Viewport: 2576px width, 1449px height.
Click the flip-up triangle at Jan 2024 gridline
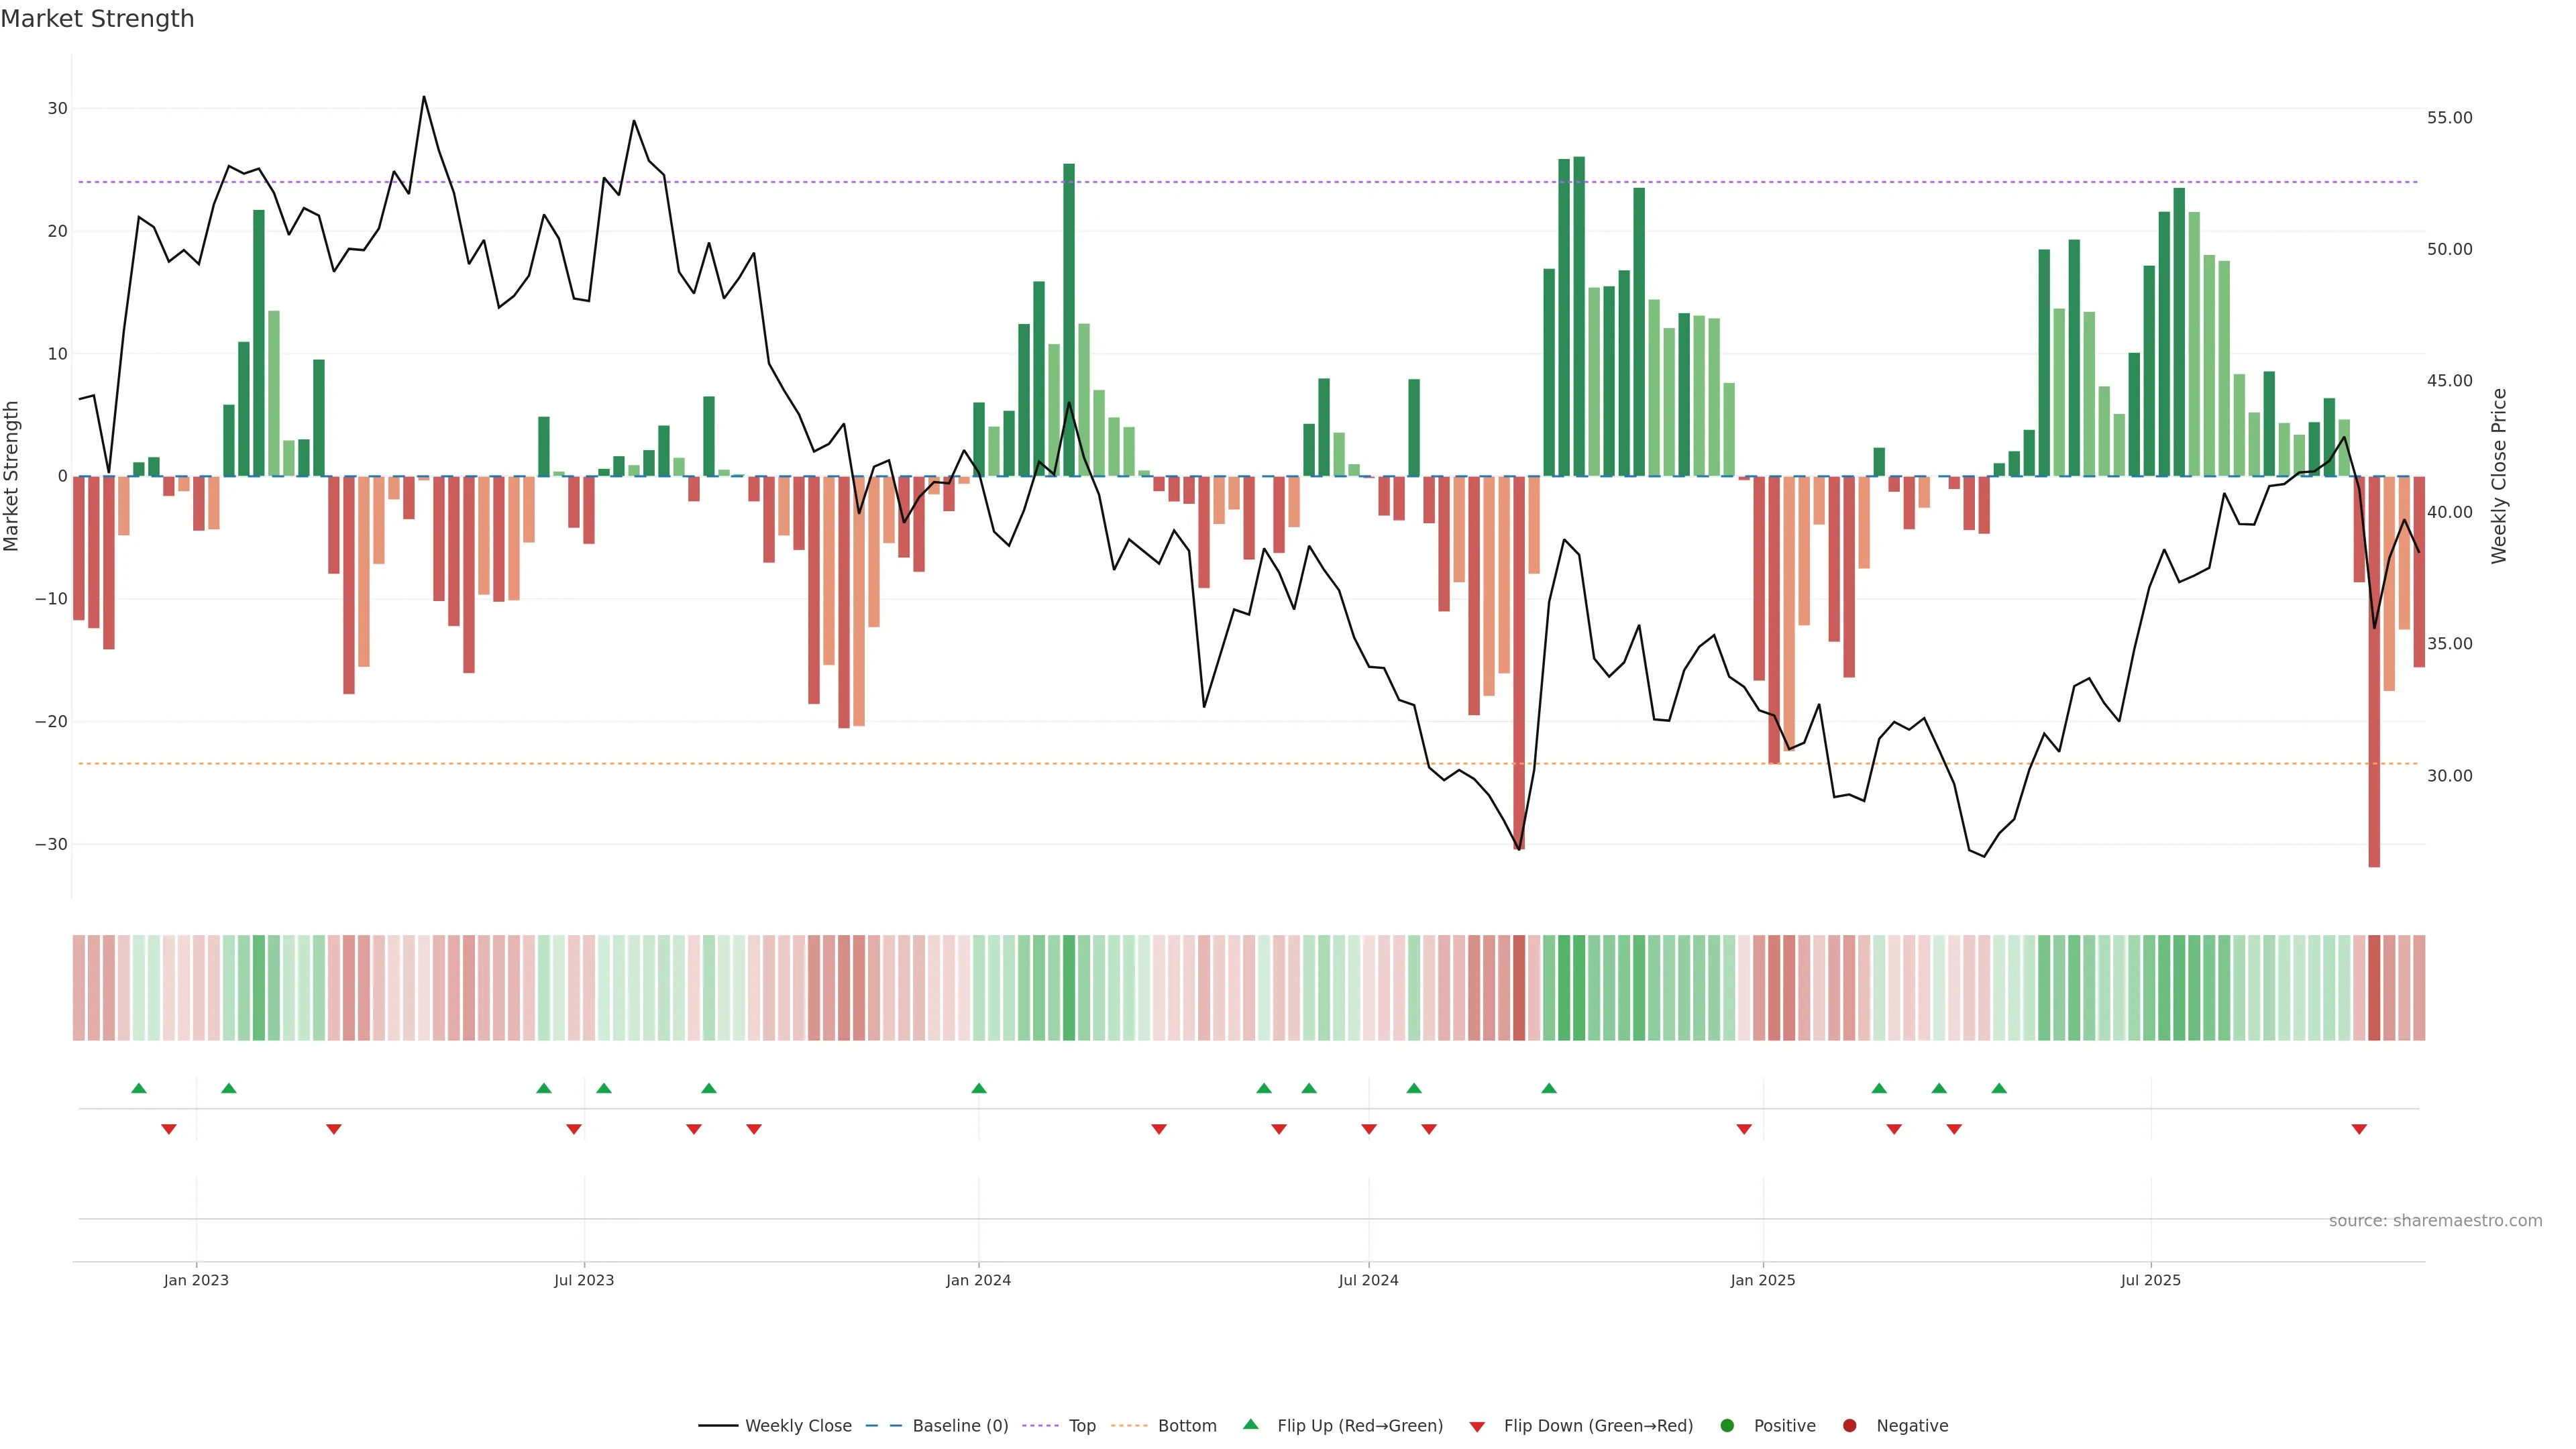979,1088
